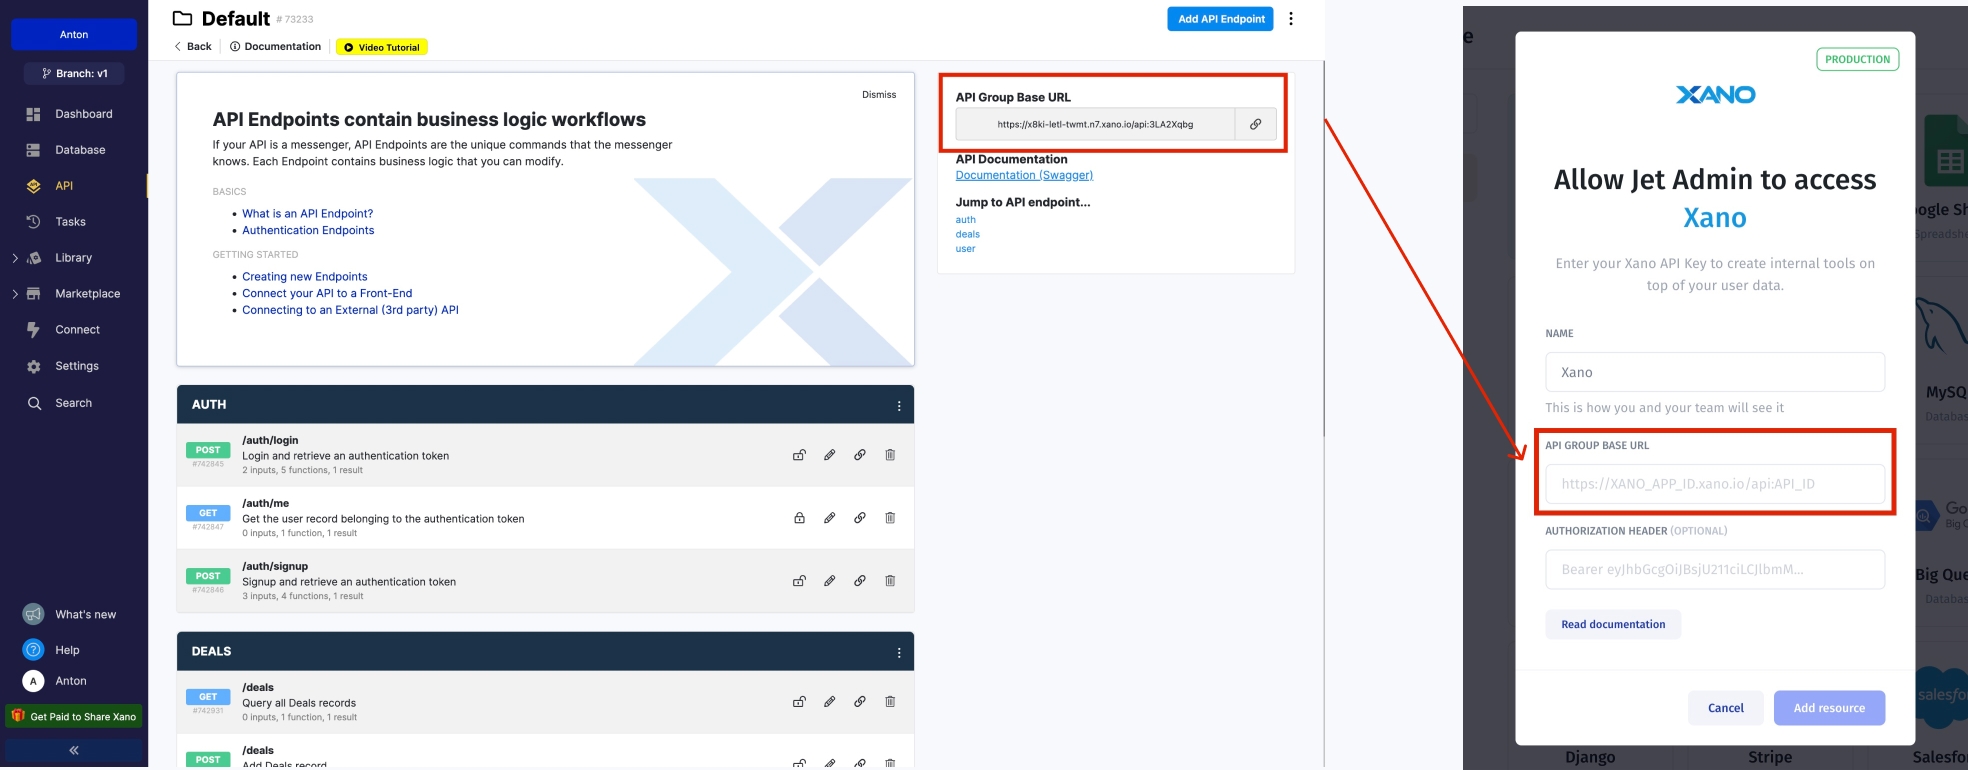Expand the Marketplace section in the sidebar
This screenshot has height=770, width=1968.
coord(15,294)
